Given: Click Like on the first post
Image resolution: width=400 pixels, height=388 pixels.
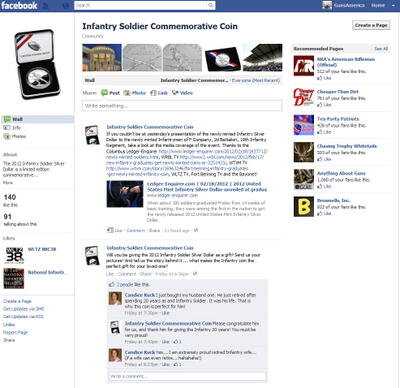Looking at the screenshot, I should (118, 230).
